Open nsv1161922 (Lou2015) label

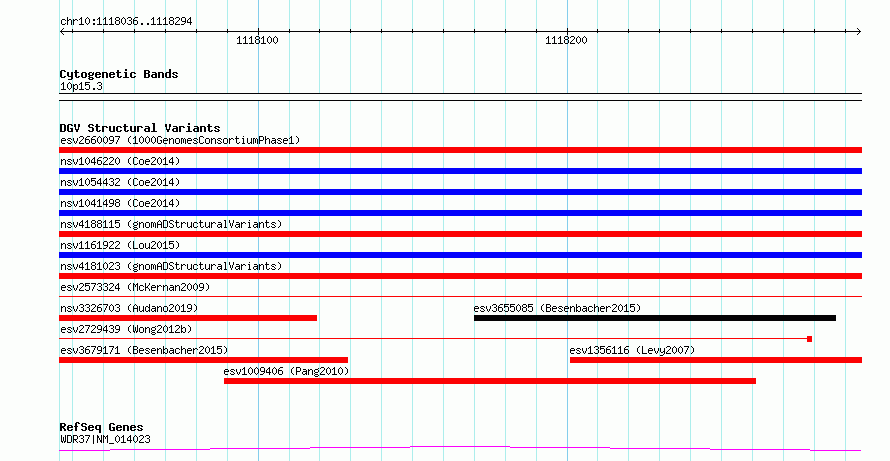point(120,245)
